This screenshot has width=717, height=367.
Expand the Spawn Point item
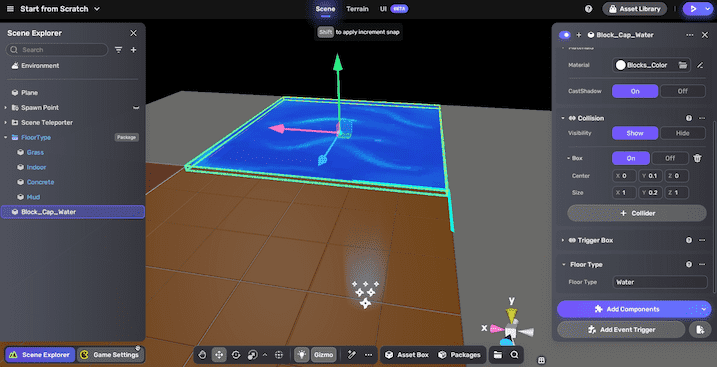coord(5,108)
